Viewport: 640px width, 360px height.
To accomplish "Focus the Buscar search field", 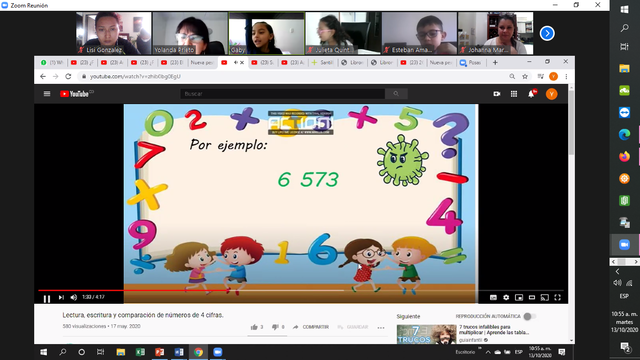I will 282,94.
